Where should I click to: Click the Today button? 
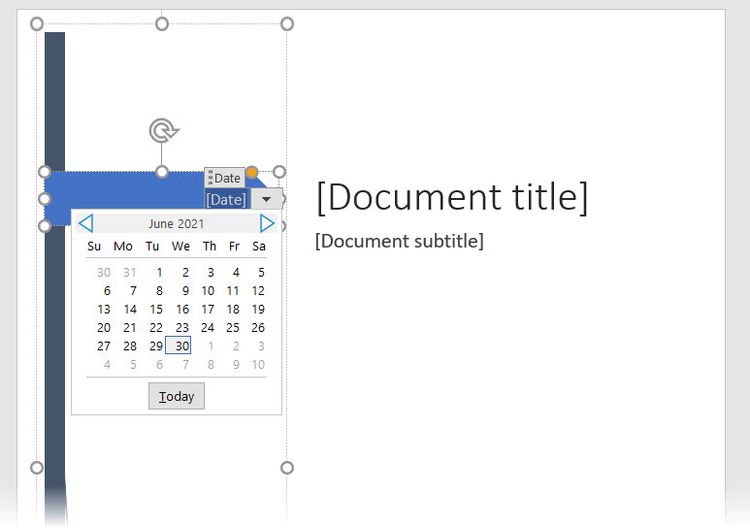176,396
